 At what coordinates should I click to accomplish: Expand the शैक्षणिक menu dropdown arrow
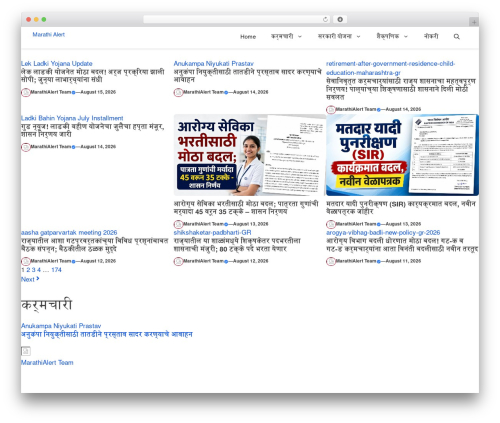click(406, 37)
